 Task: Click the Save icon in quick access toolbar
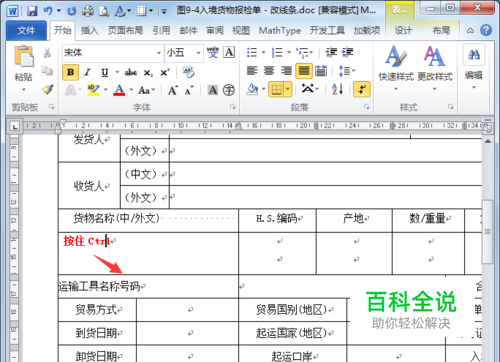(32, 11)
